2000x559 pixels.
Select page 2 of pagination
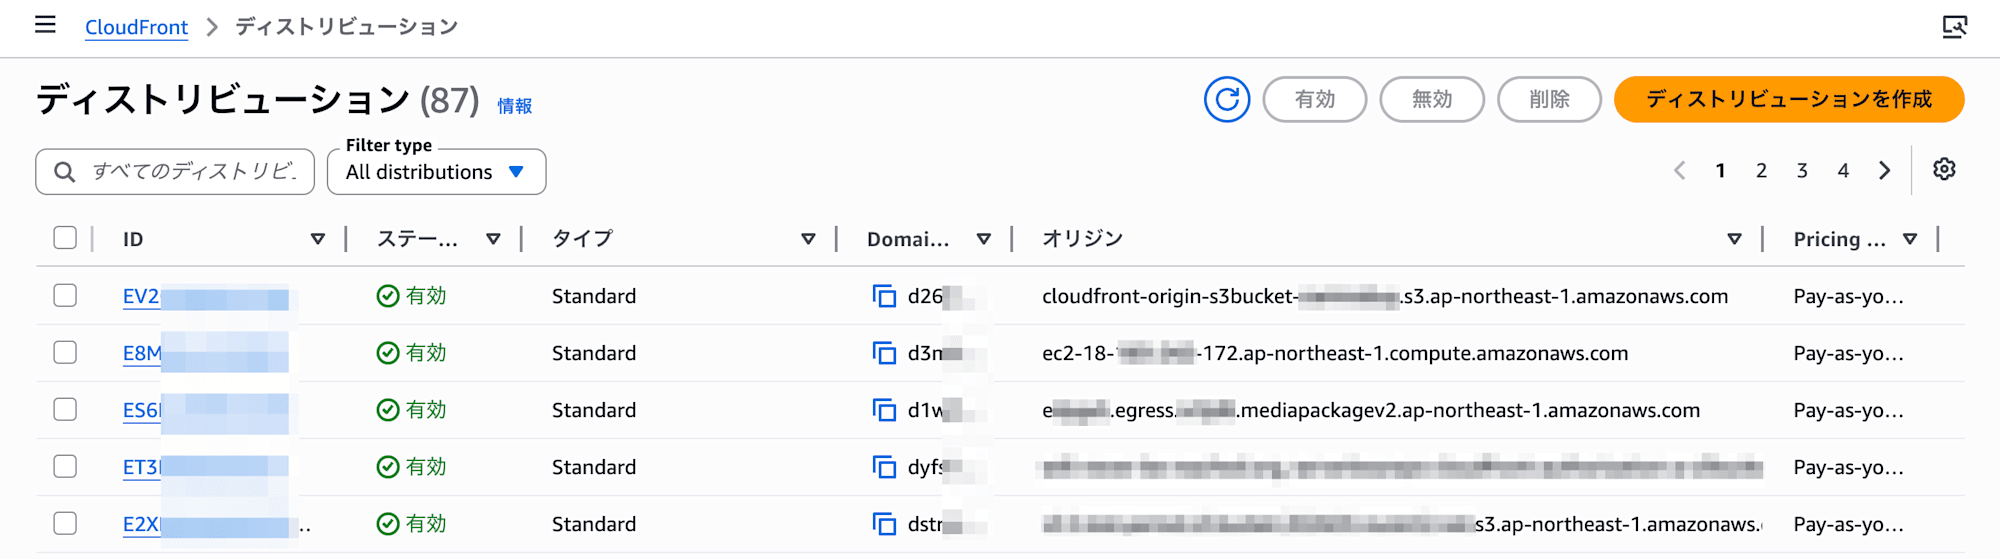[1761, 171]
